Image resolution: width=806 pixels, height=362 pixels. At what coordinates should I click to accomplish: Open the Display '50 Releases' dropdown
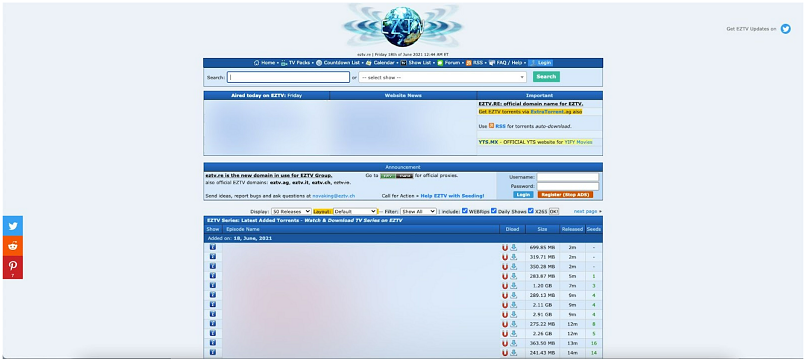(291, 211)
